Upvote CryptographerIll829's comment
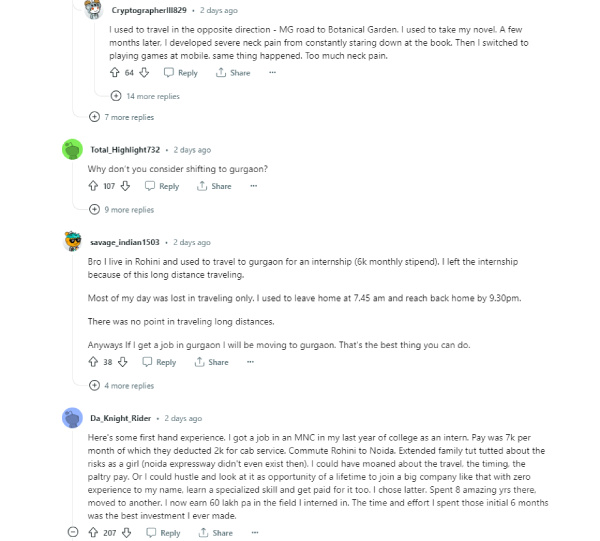 click(x=115, y=73)
